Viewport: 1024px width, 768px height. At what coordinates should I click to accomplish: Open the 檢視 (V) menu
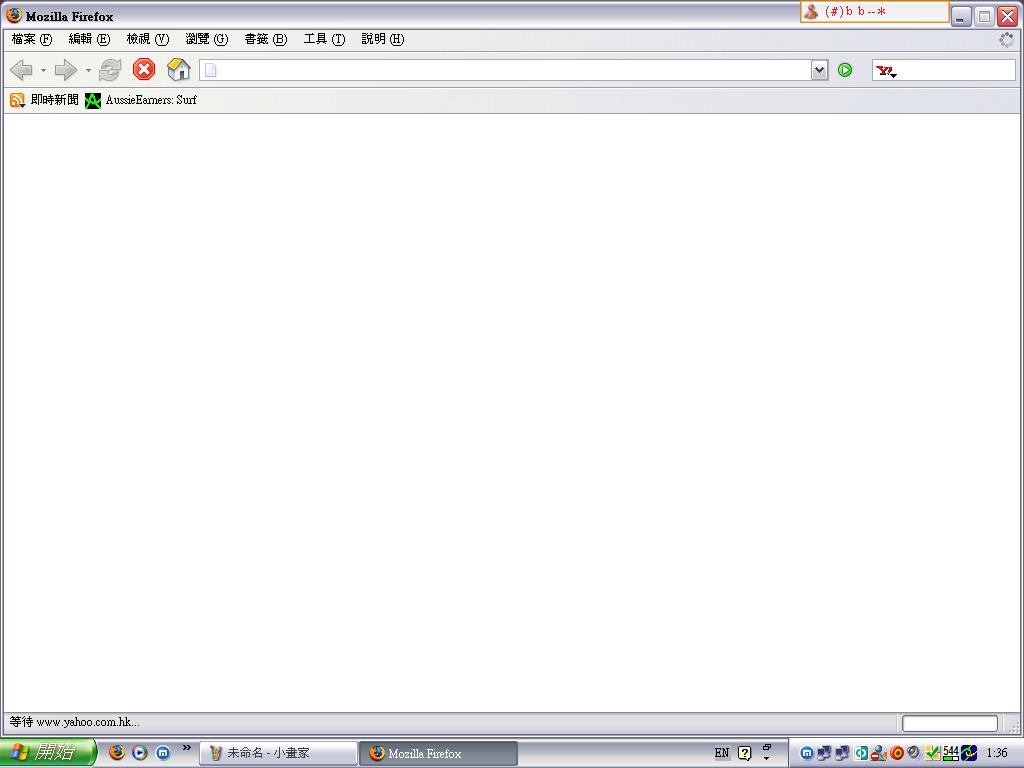(147, 39)
